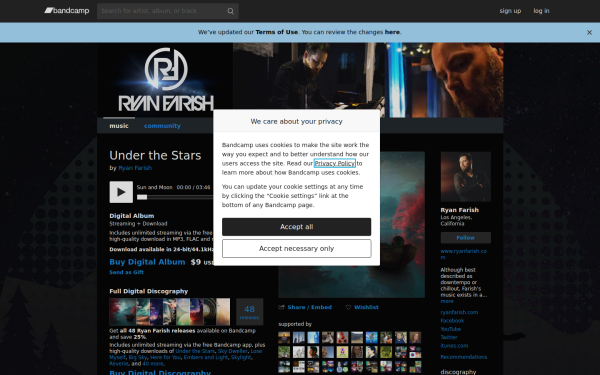Click the Wishlist heart icon
The height and width of the screenshot is (375, 600).
point(348,307)
